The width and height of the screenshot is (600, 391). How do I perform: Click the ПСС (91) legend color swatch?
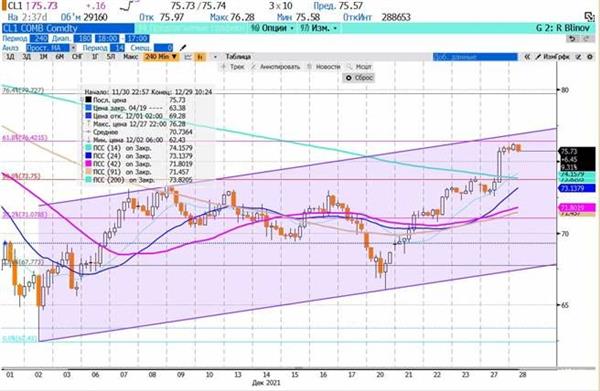tap(88, 172)
